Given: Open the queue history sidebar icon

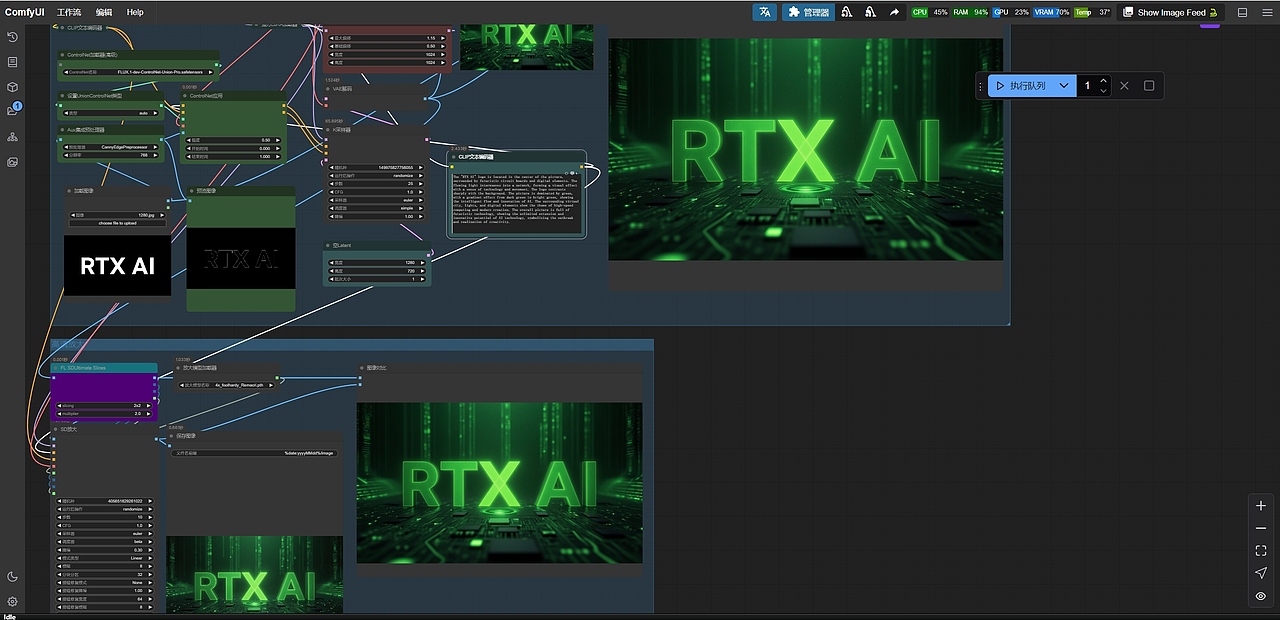Looking at the screenshot, I should [12, 37].
